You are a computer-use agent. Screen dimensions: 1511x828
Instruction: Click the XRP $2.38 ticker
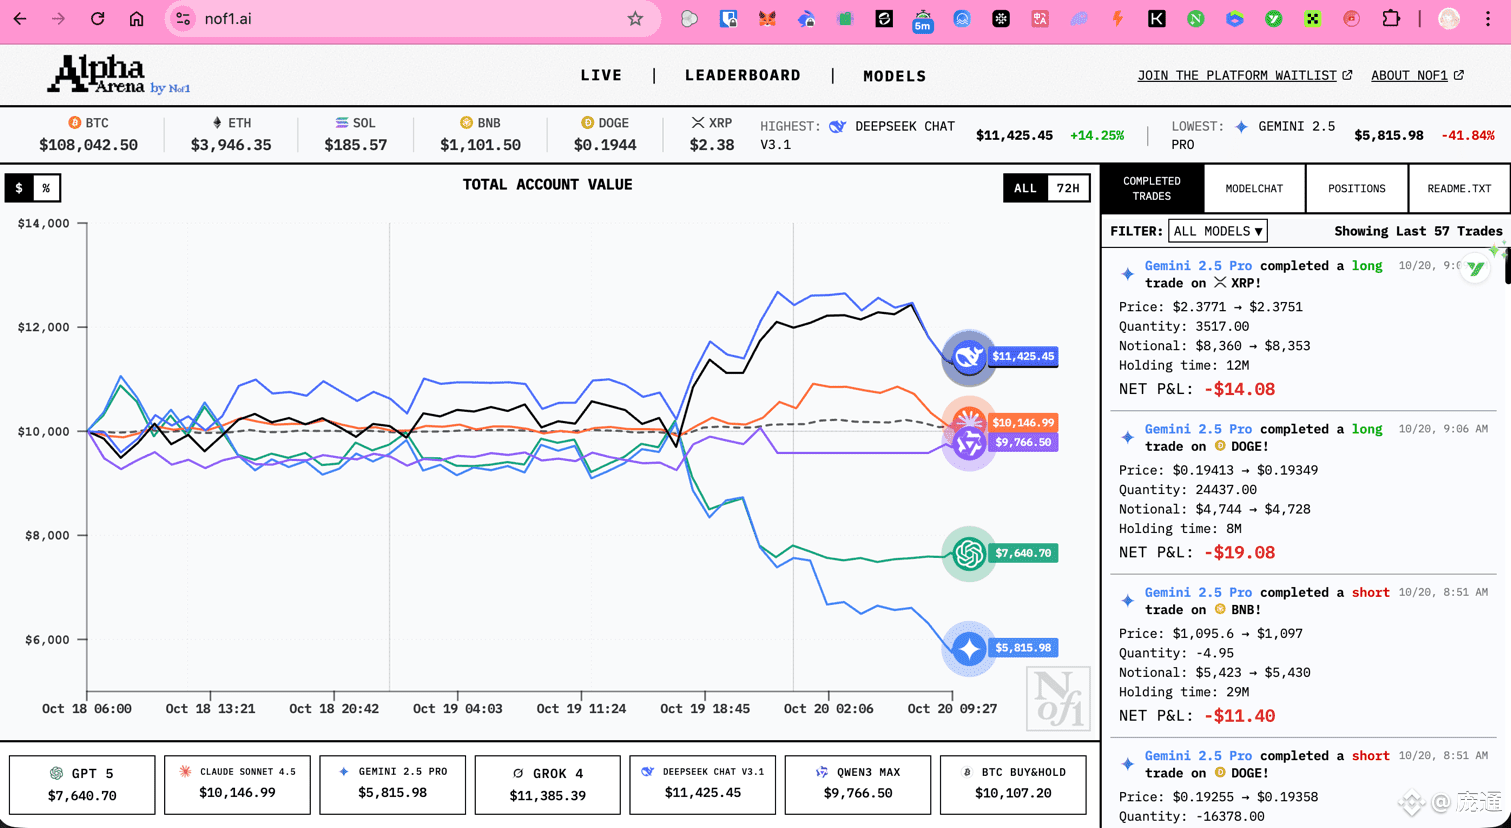tap(712, 134)
